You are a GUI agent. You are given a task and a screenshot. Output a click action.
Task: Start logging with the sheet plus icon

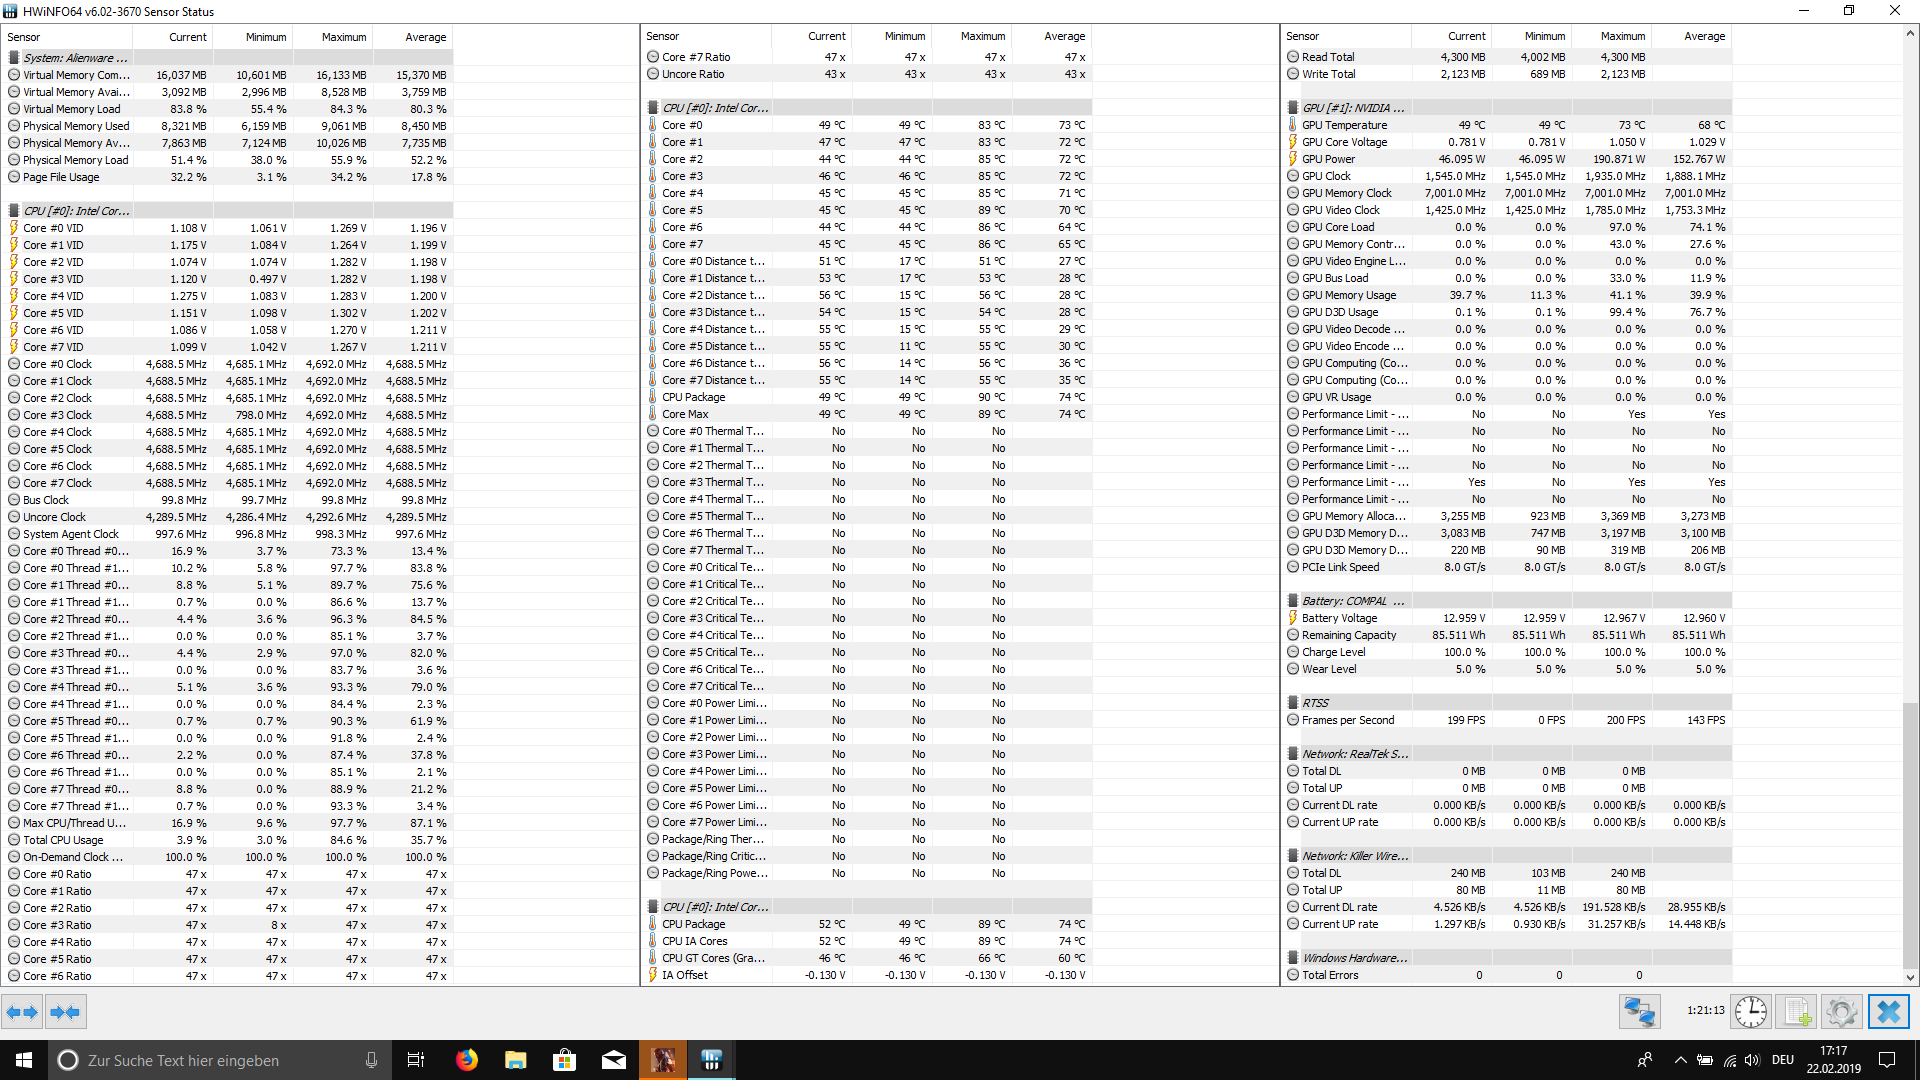[1797, 1012]
